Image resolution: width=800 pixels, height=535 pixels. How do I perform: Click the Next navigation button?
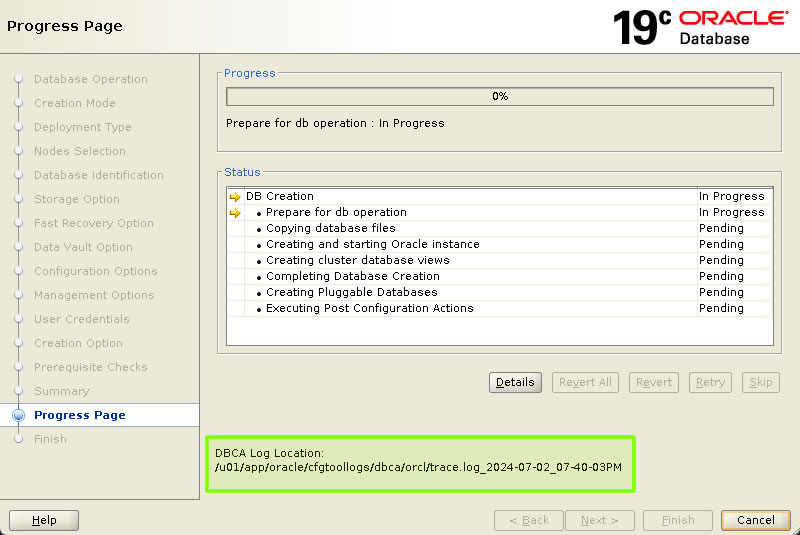point(600,520)
